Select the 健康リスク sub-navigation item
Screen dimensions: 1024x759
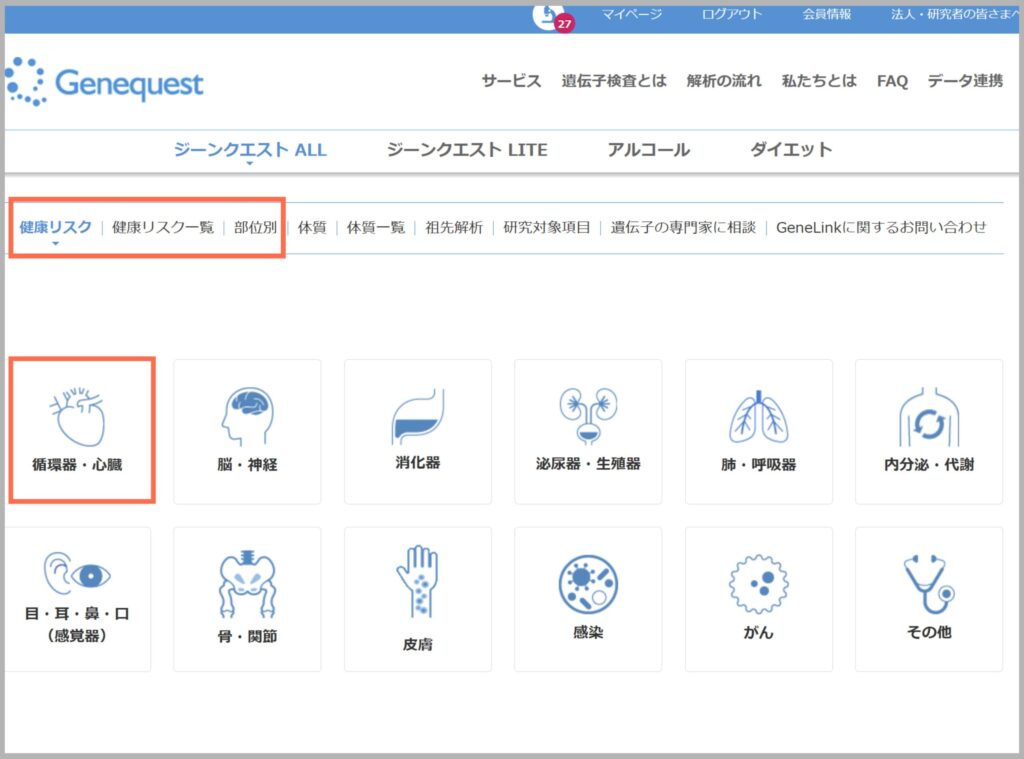[56, 227]
